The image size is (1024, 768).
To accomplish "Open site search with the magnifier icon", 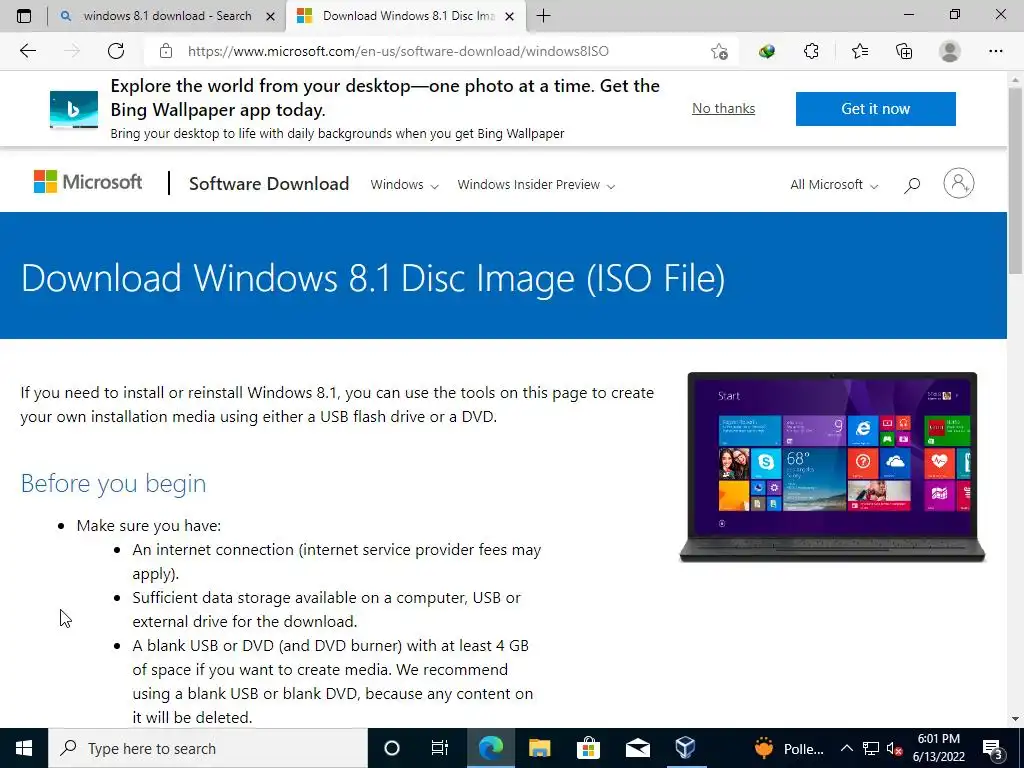I will click(x=912, y=185).
